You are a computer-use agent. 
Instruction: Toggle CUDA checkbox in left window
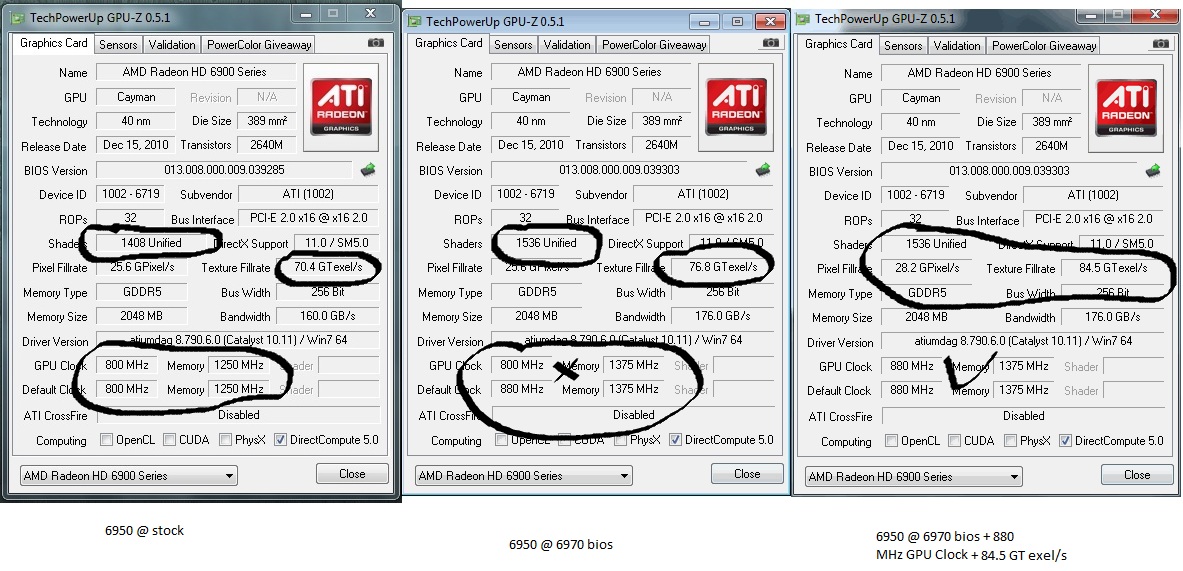(169, 439)
